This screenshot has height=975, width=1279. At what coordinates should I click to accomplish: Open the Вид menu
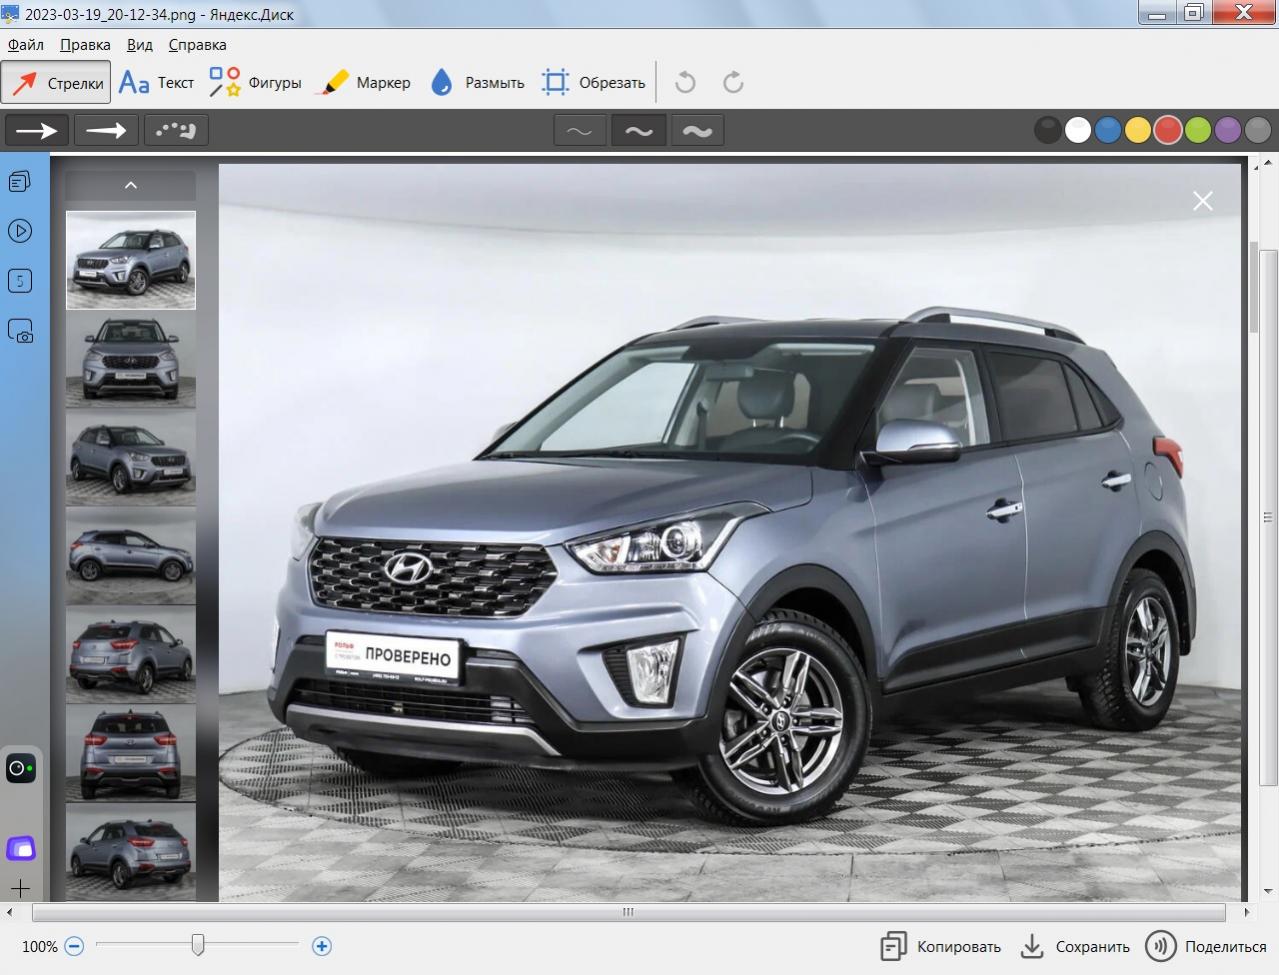point(140,44)
